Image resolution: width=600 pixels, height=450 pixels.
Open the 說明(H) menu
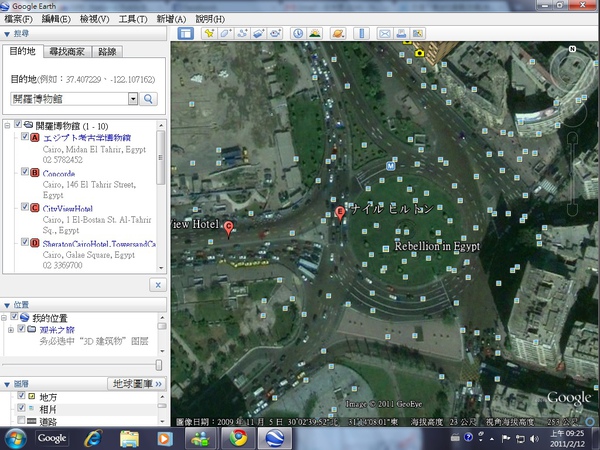pyautogui.click(x=210, y=19)
